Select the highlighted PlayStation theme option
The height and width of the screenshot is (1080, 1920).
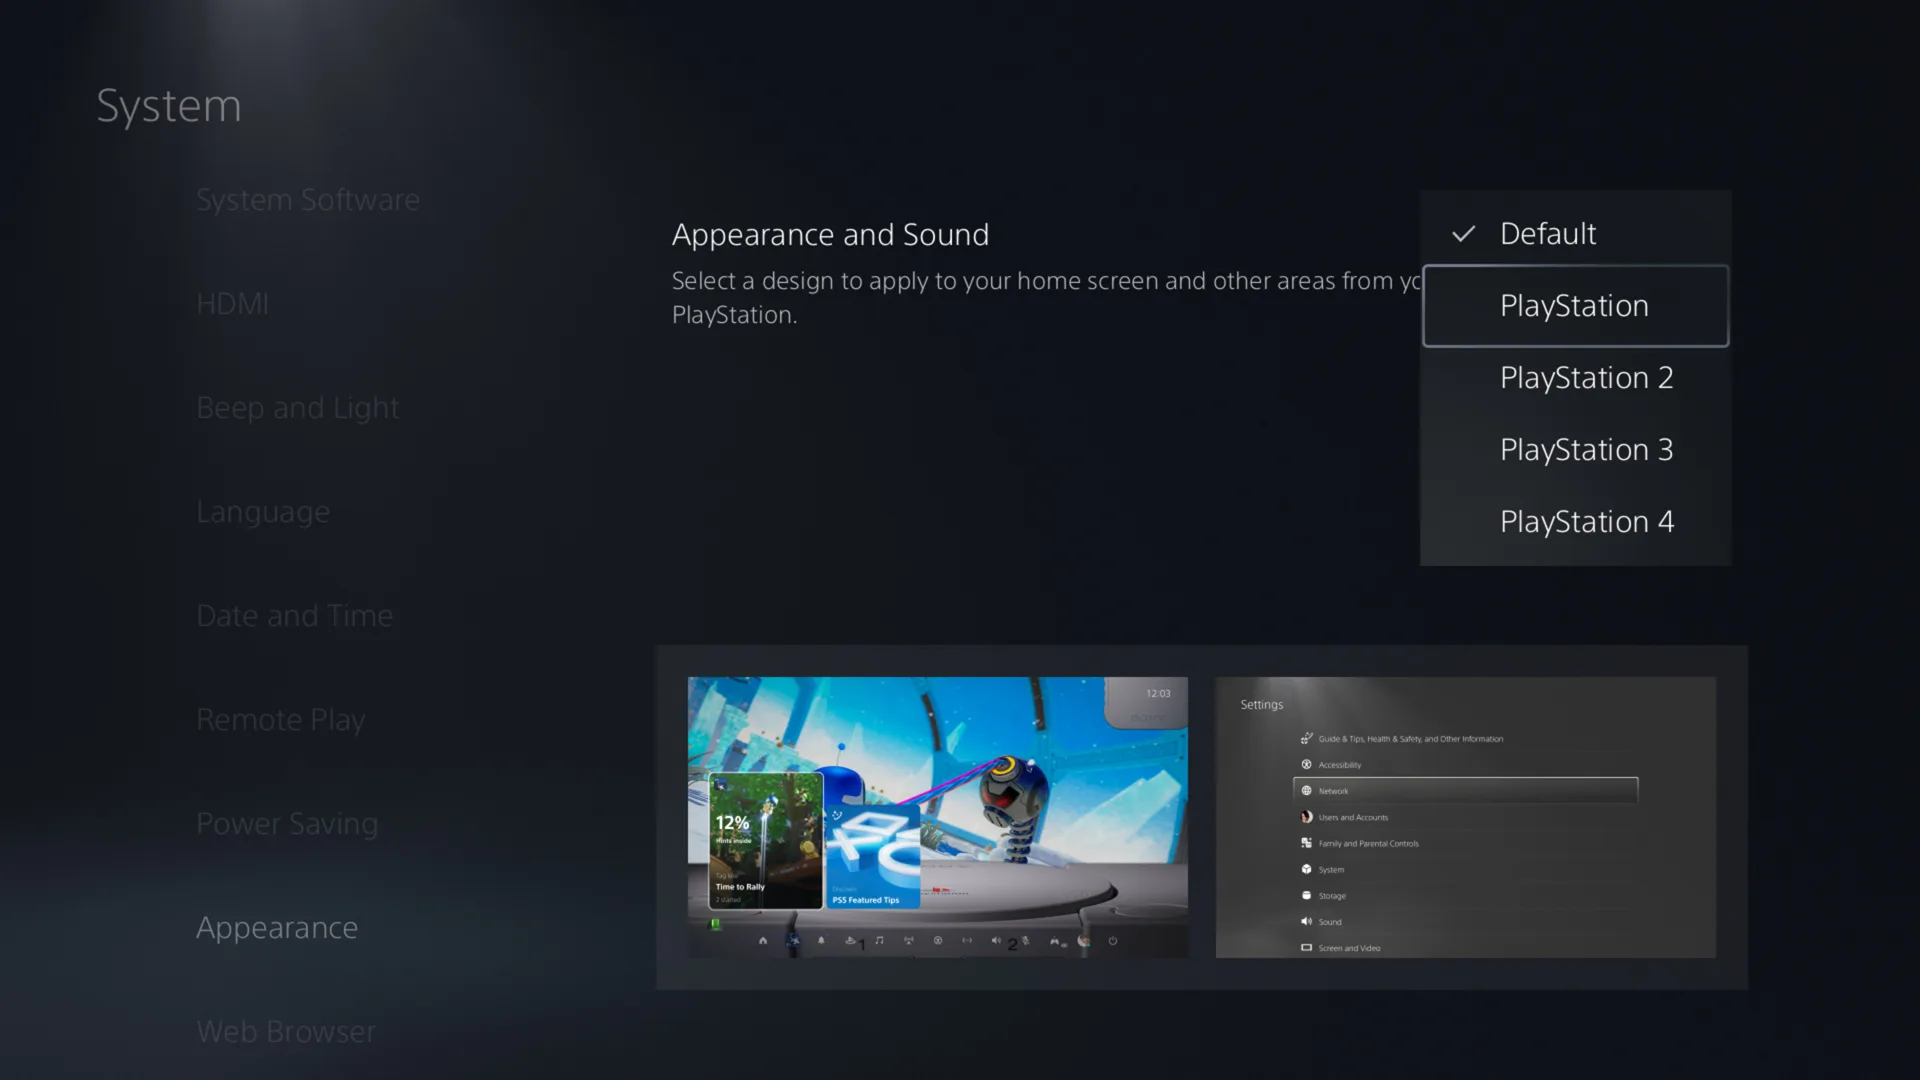tap(1575, 306)
